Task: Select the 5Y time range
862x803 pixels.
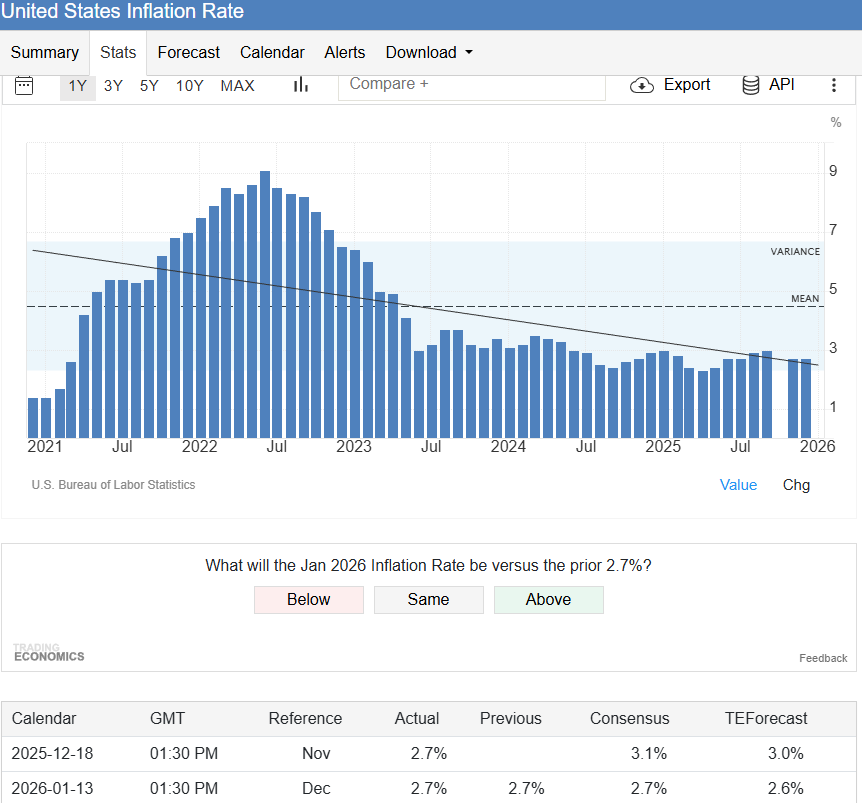Action: point(149,86)
